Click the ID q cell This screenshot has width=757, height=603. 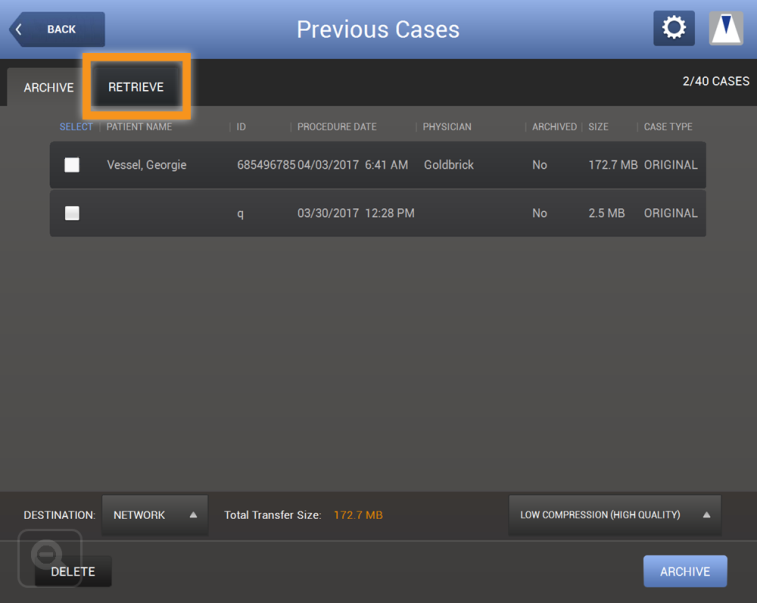(240, 214)
